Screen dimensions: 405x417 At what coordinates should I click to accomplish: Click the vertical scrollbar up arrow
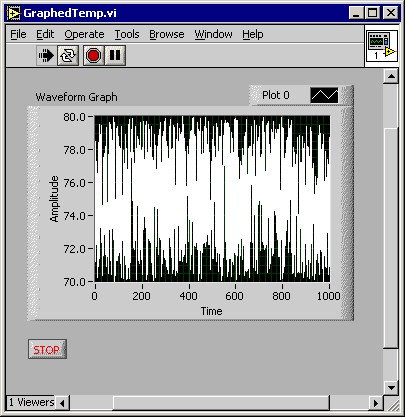(391, 76)
